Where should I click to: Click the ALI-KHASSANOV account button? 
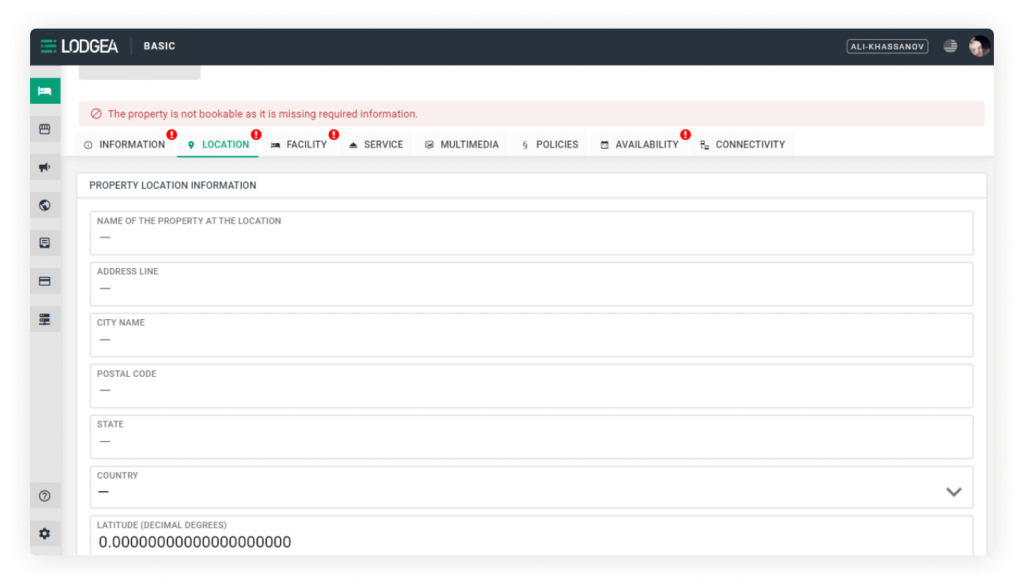tap(887, 46)
